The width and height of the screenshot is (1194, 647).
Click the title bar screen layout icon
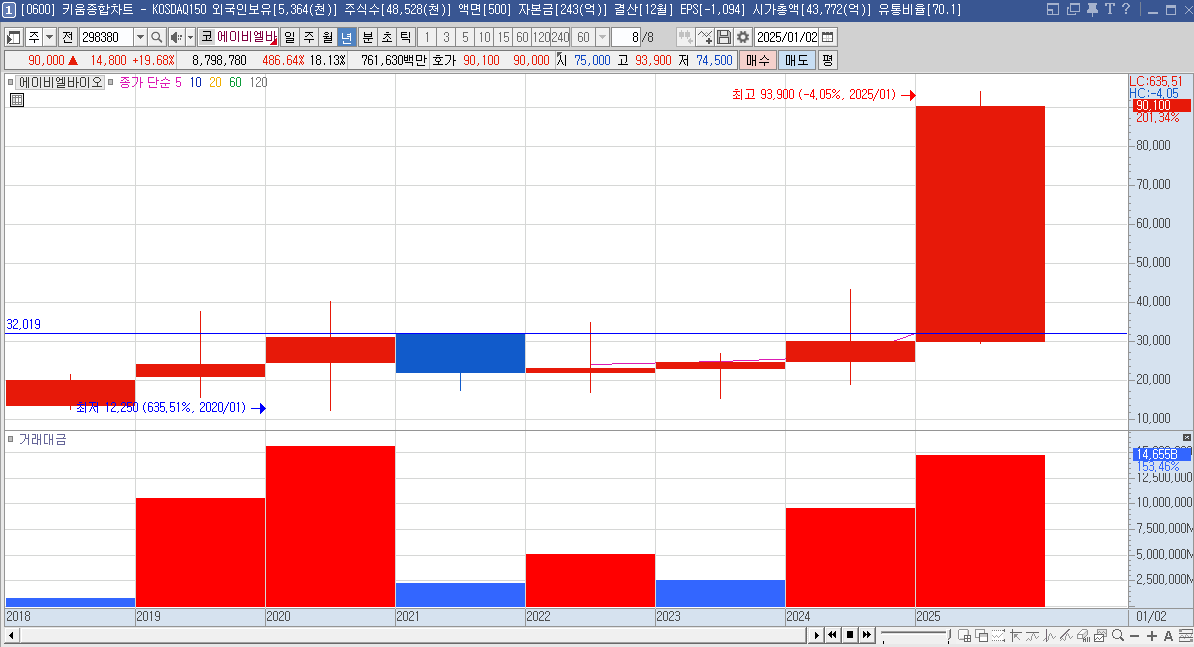coord(1053,9)
